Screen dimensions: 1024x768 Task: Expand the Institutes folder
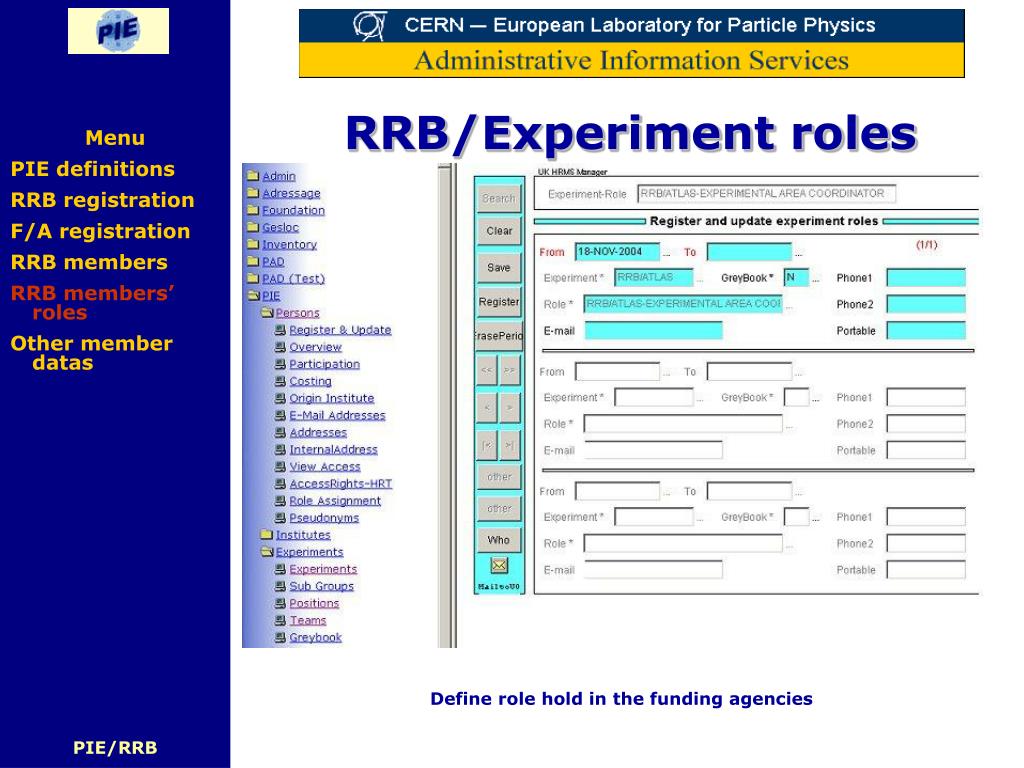pos(266,534)
